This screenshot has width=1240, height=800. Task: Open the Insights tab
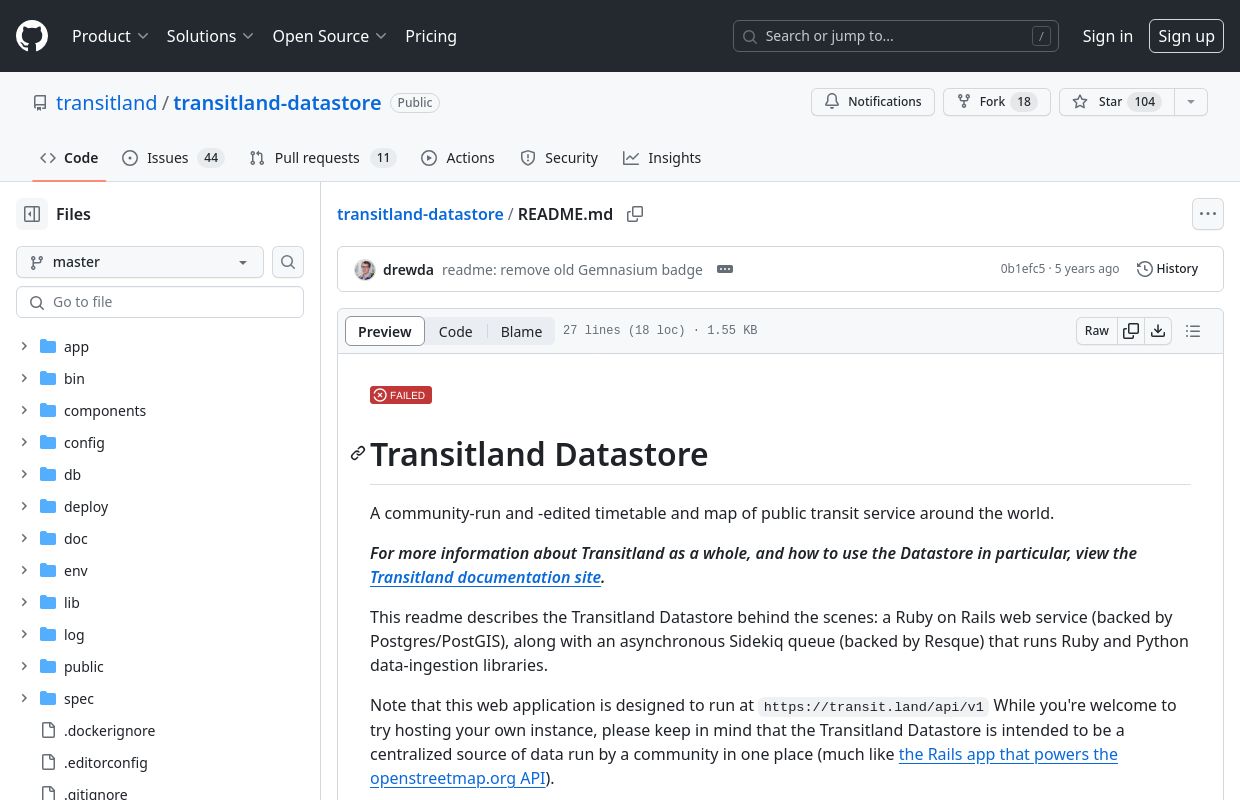pyautogui.click(x=662, y=158)
